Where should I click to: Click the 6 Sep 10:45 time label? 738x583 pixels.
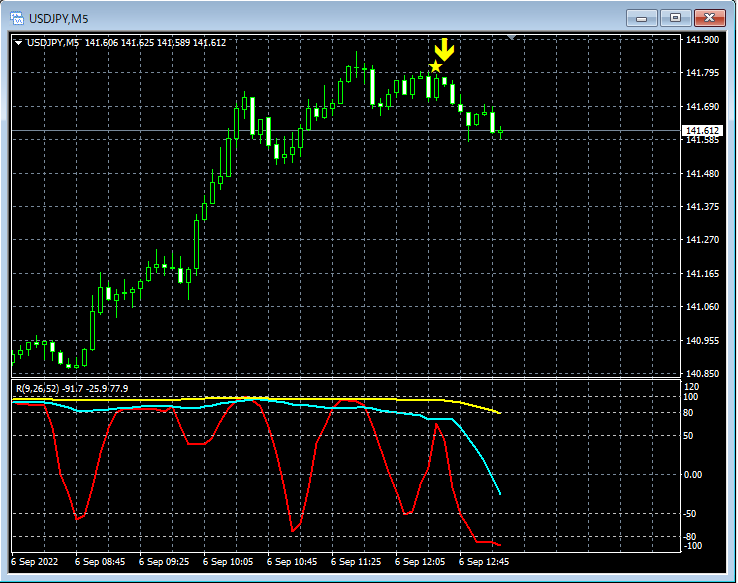292,562
